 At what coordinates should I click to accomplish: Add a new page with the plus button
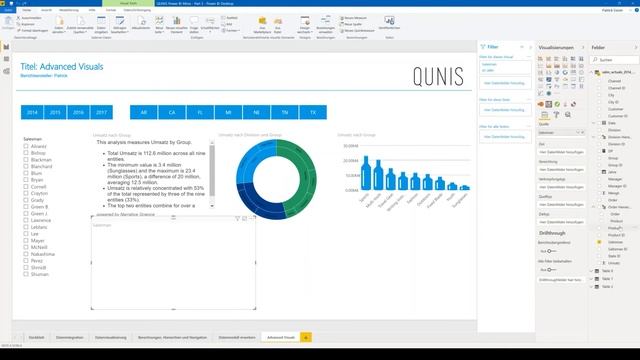tap(306, 337)
